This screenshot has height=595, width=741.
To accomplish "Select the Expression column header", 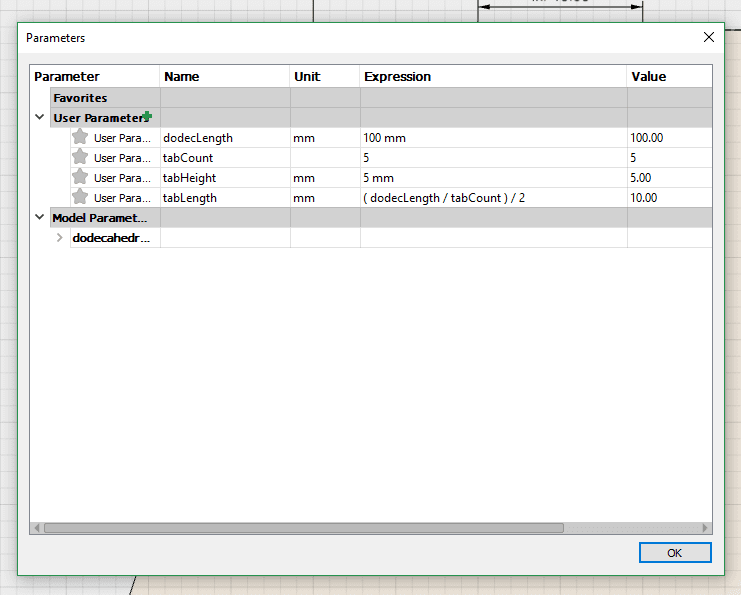I will pos(493,76).
